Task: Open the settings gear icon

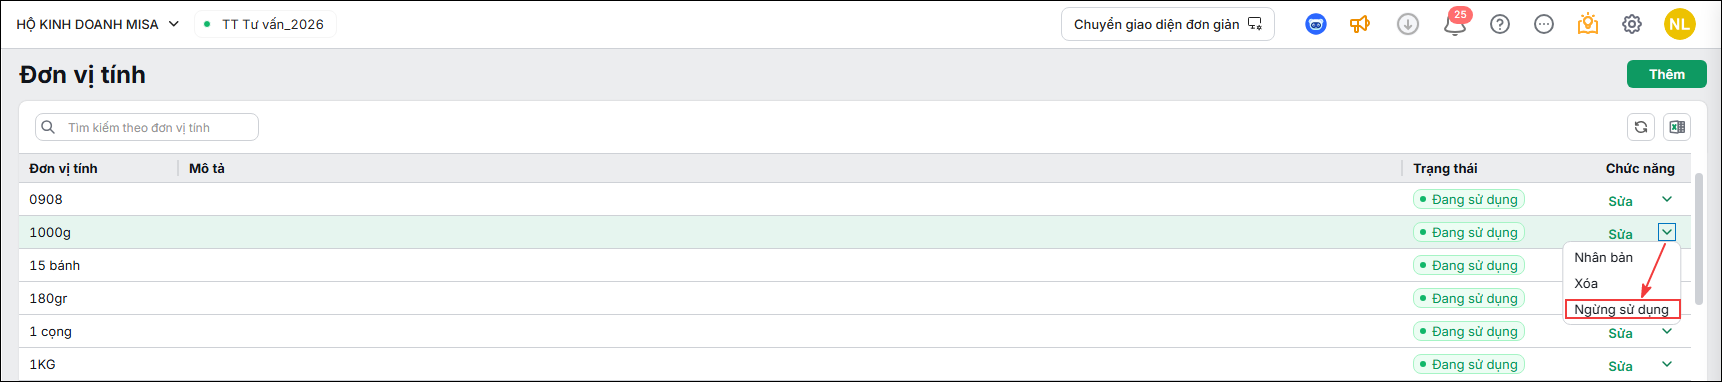Action: click(x=1632, y=24)
